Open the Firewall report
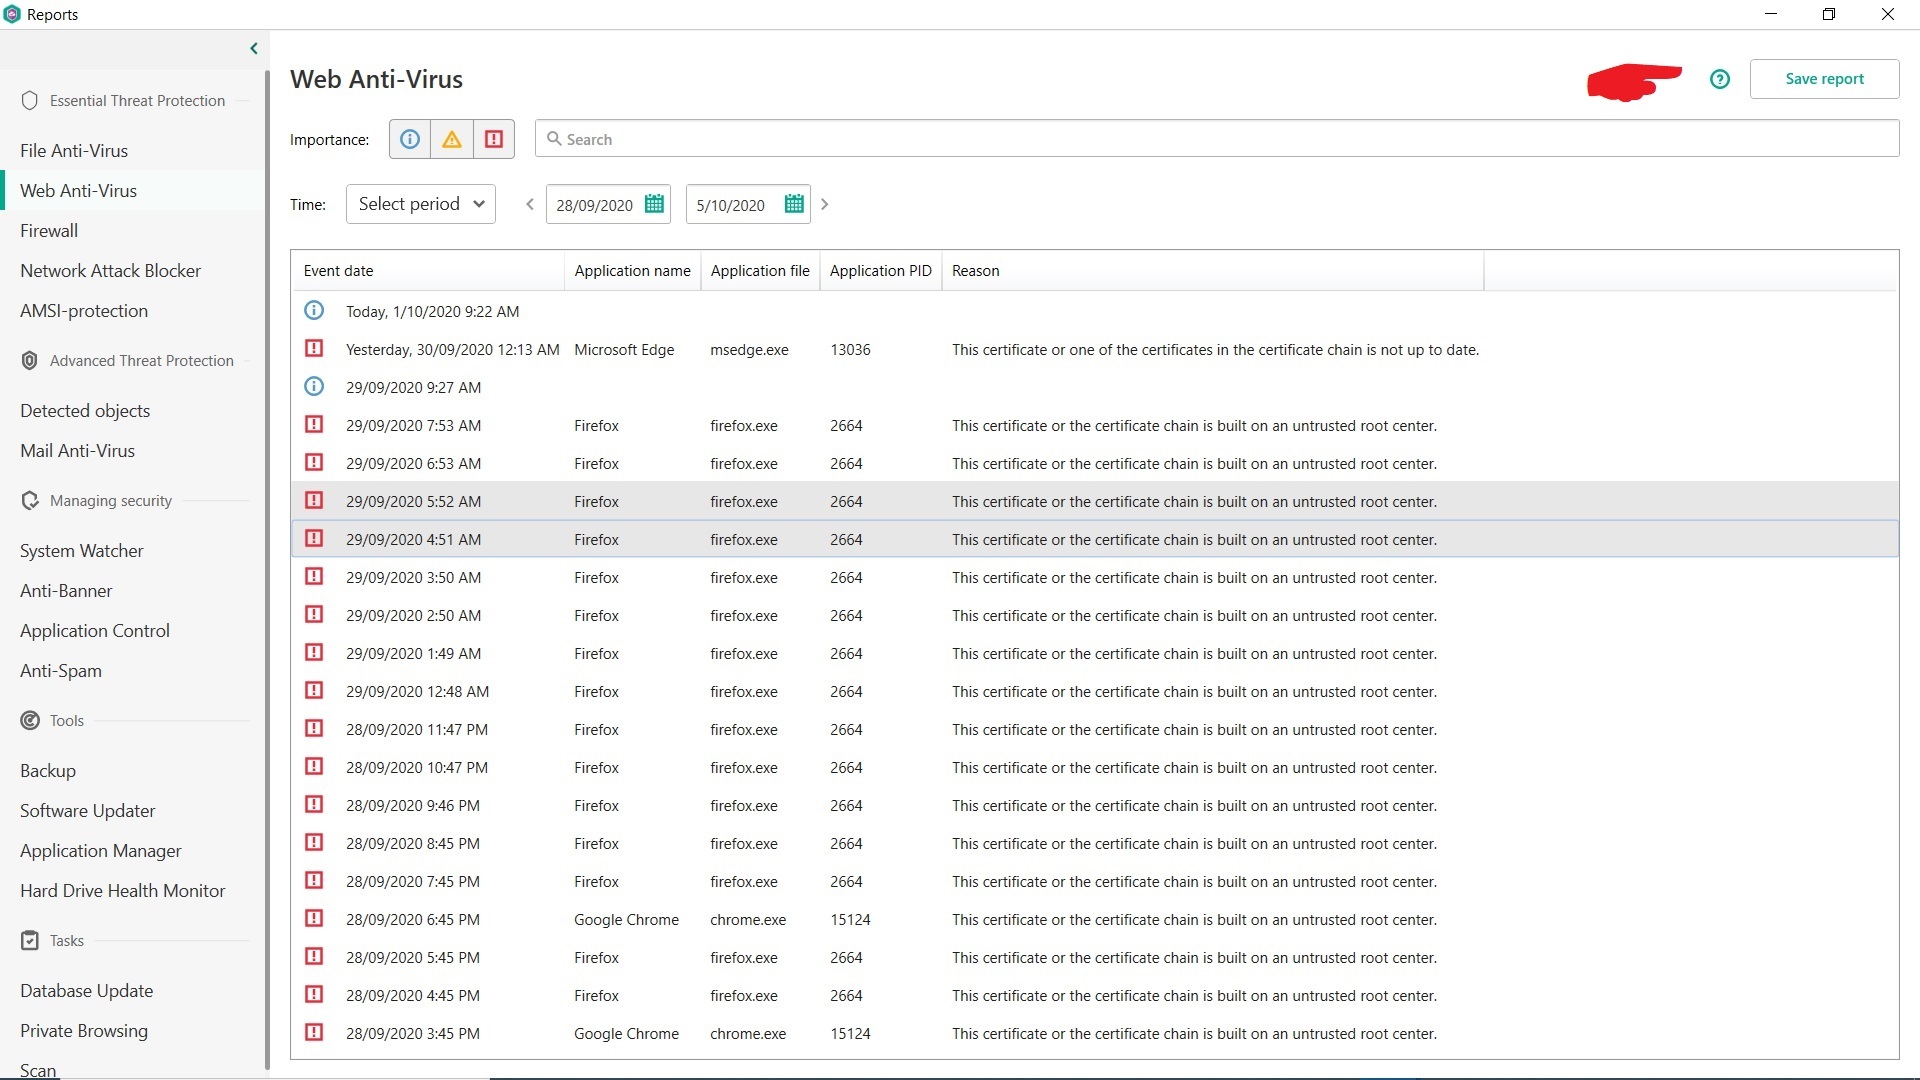The image size is (1920, 1080). coord(49,231)
